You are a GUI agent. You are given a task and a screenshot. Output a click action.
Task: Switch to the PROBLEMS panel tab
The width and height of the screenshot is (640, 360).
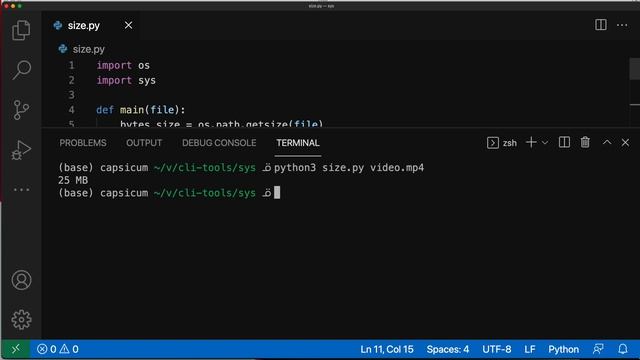[x=83, y=143]
